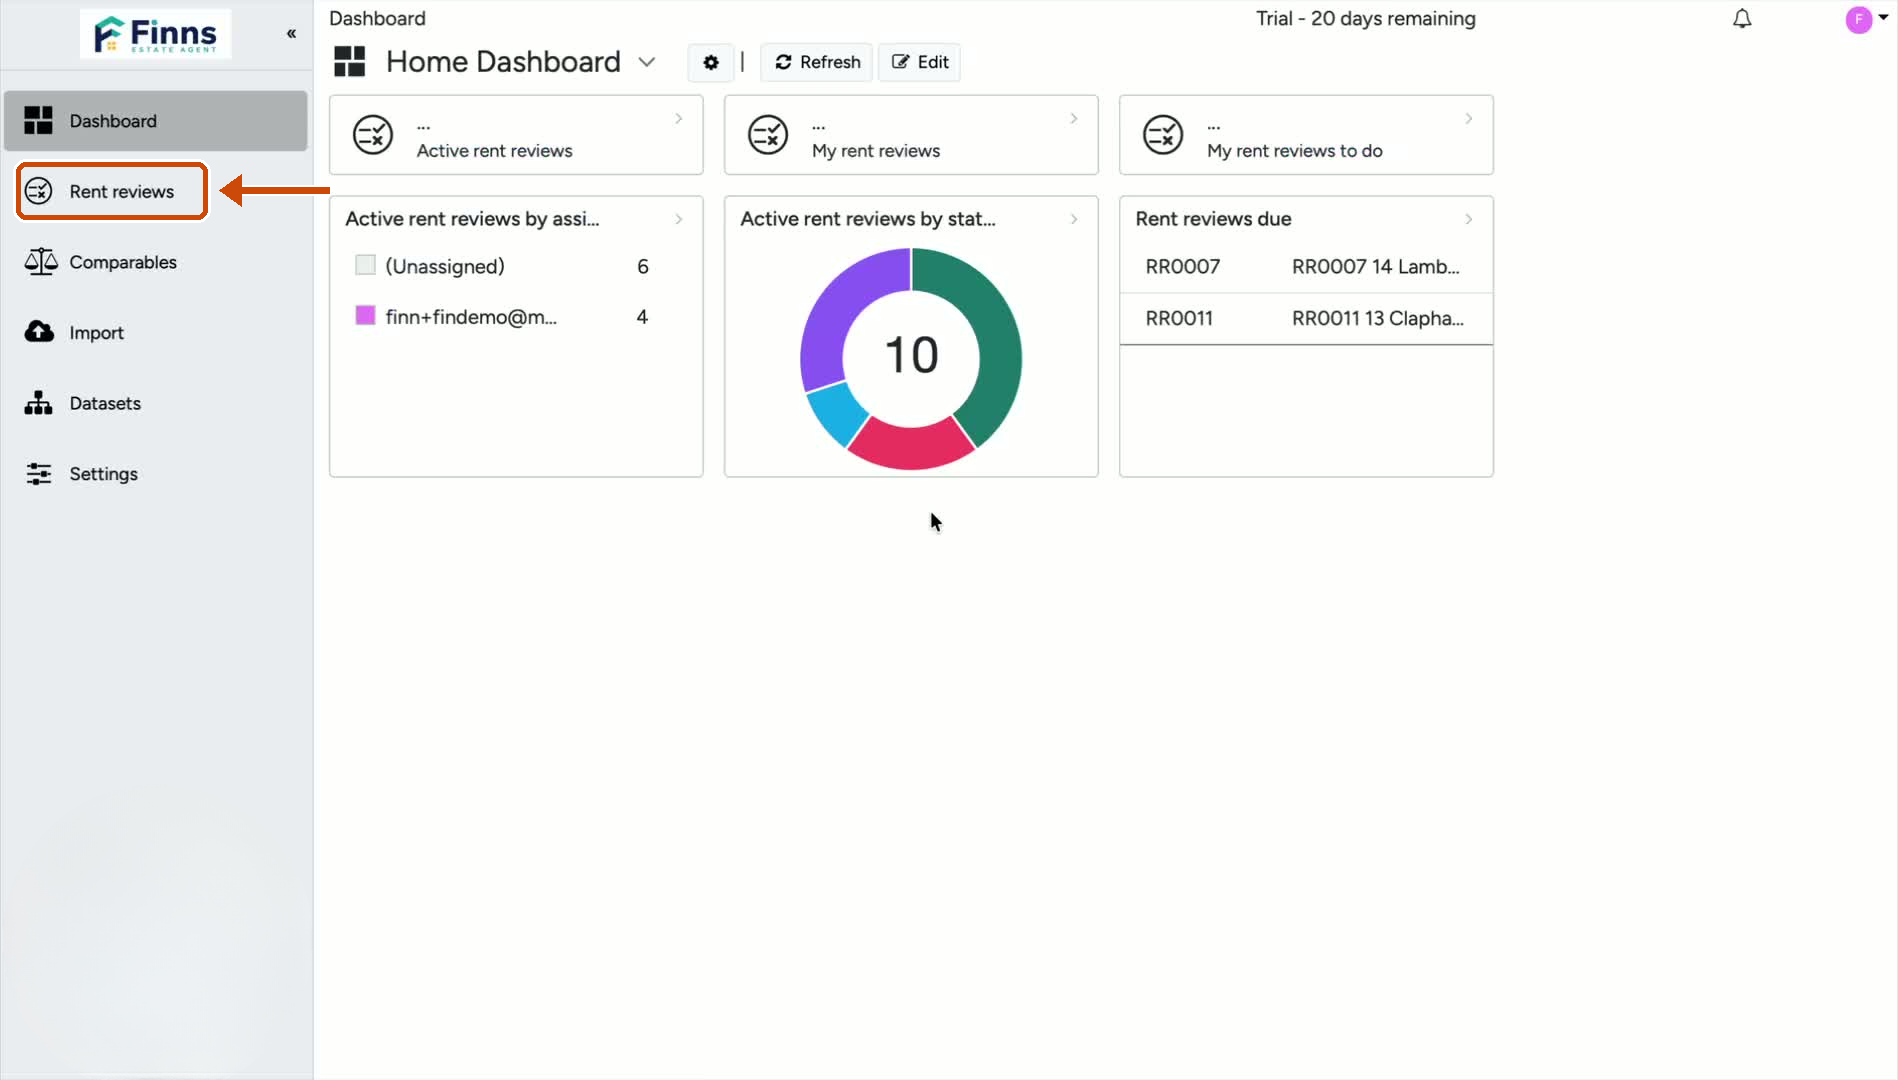The image size is (1898, 1080).
Task: Toggle the finn+findemo legend pink box
Action: 365,316
